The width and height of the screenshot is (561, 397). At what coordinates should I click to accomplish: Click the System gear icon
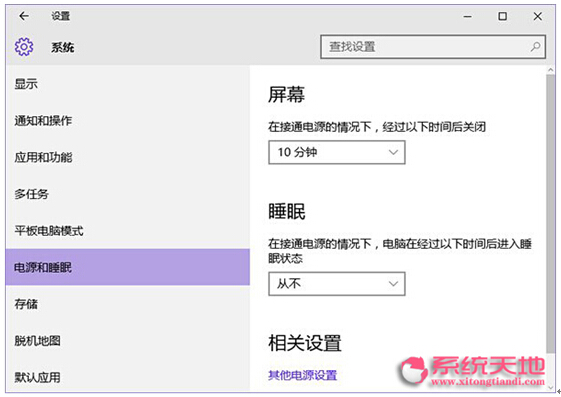tap(24, 46)
